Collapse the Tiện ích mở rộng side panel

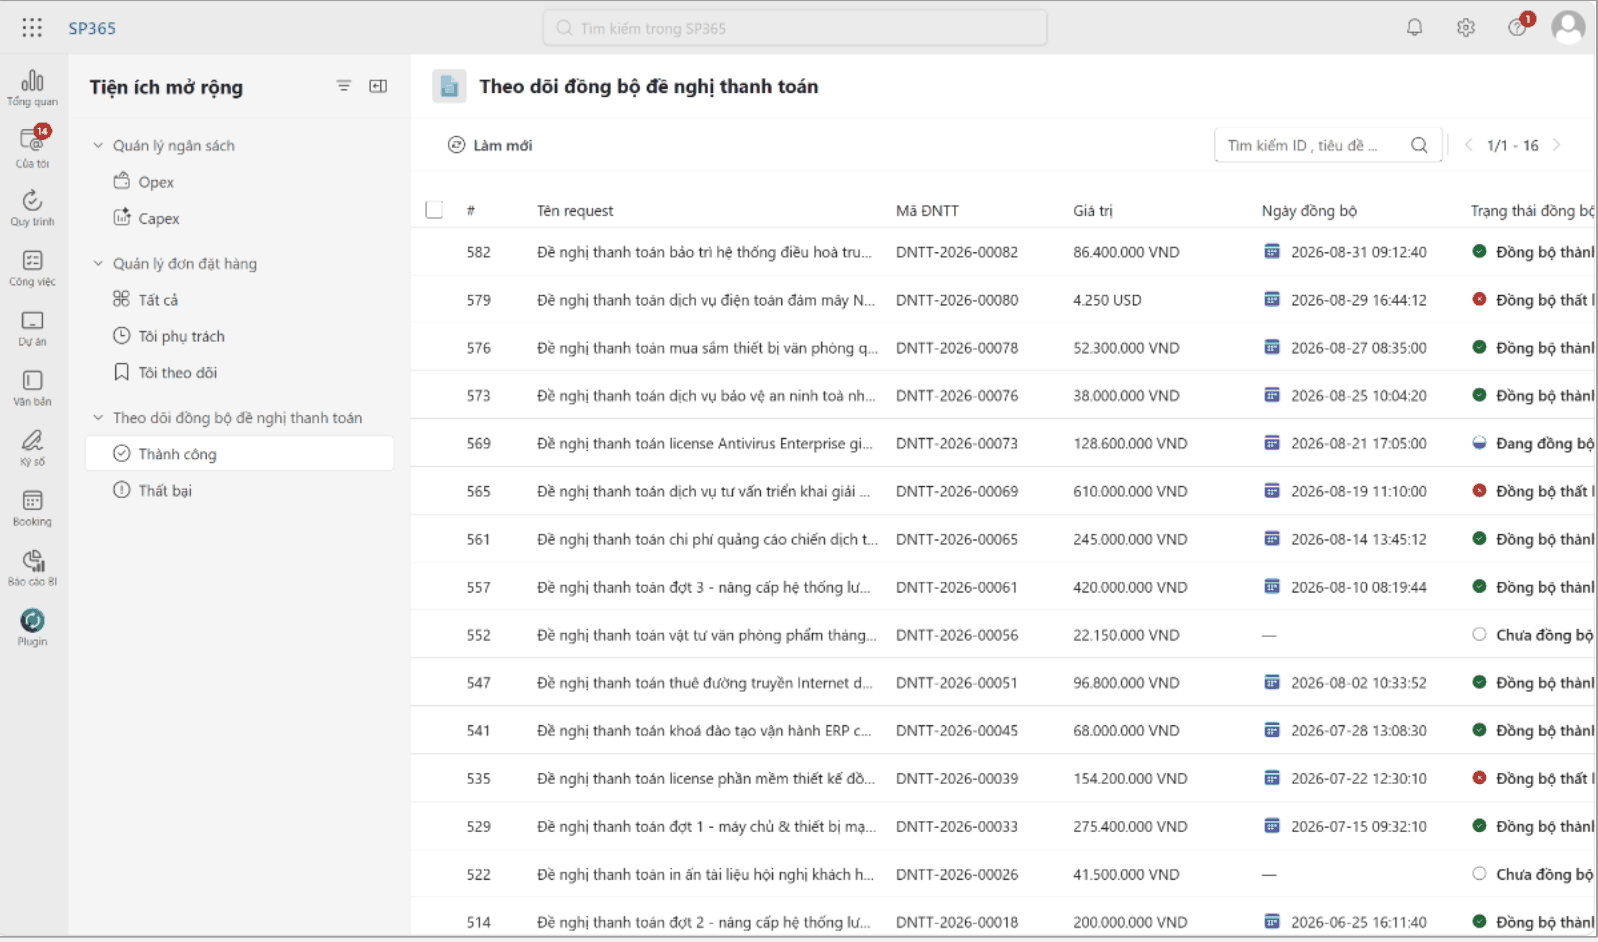tap(378, 86)
